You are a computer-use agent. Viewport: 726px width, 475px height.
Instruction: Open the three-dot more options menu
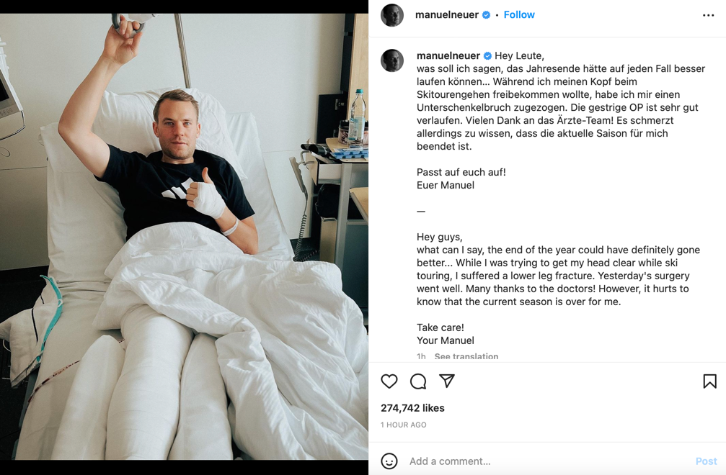click(x=708, y=15)
